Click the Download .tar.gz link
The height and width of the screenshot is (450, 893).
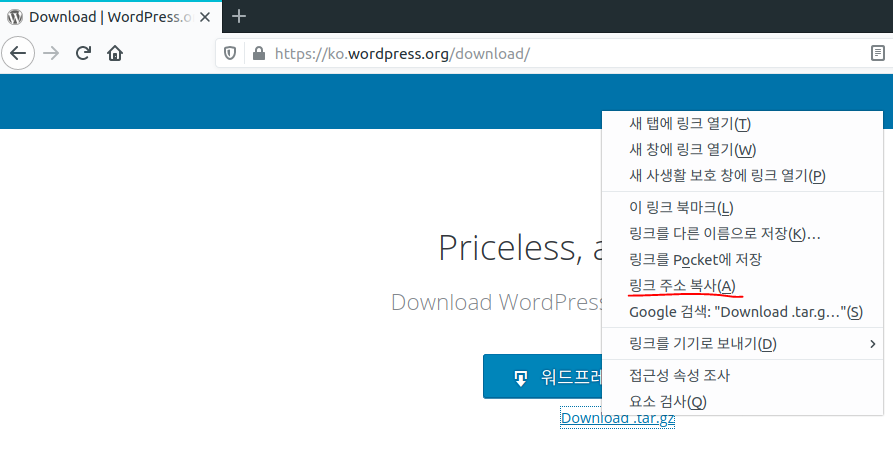coord(617,418)
